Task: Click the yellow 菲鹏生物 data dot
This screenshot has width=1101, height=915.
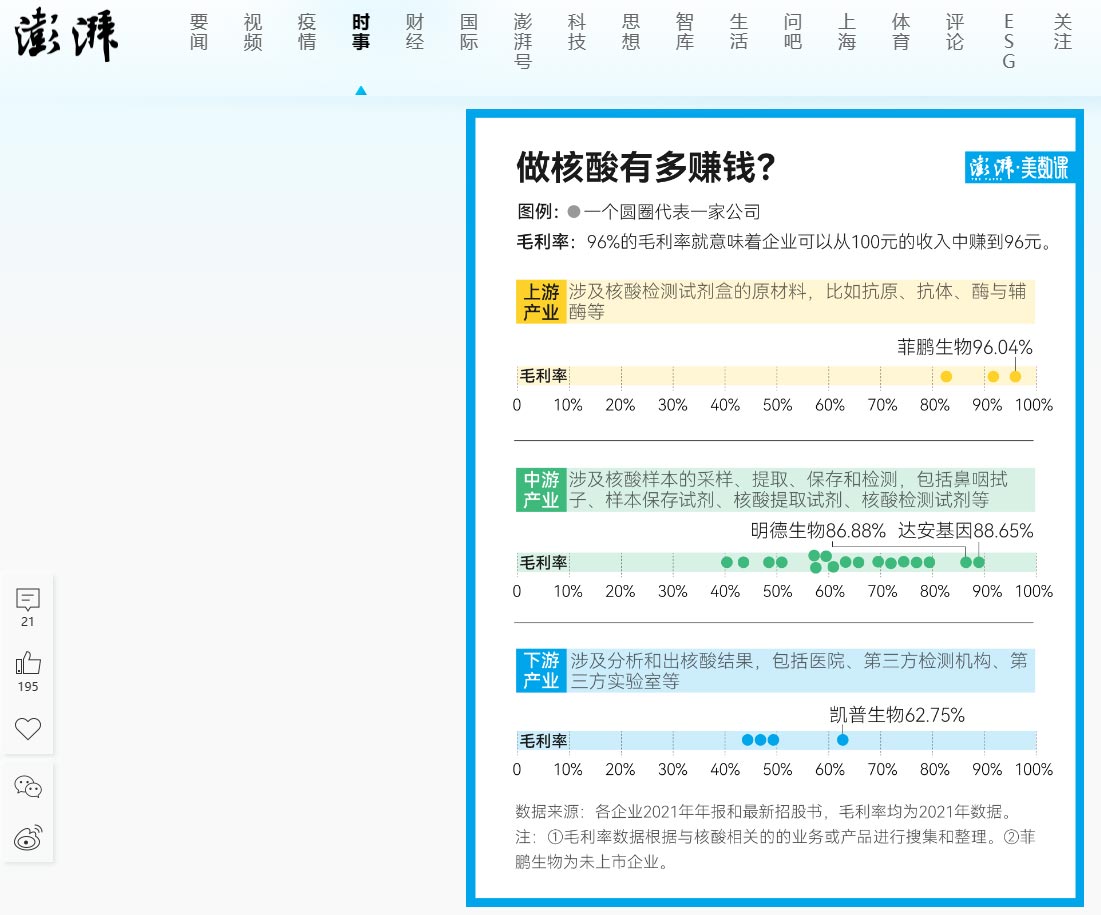Action: pos(1015,376)
